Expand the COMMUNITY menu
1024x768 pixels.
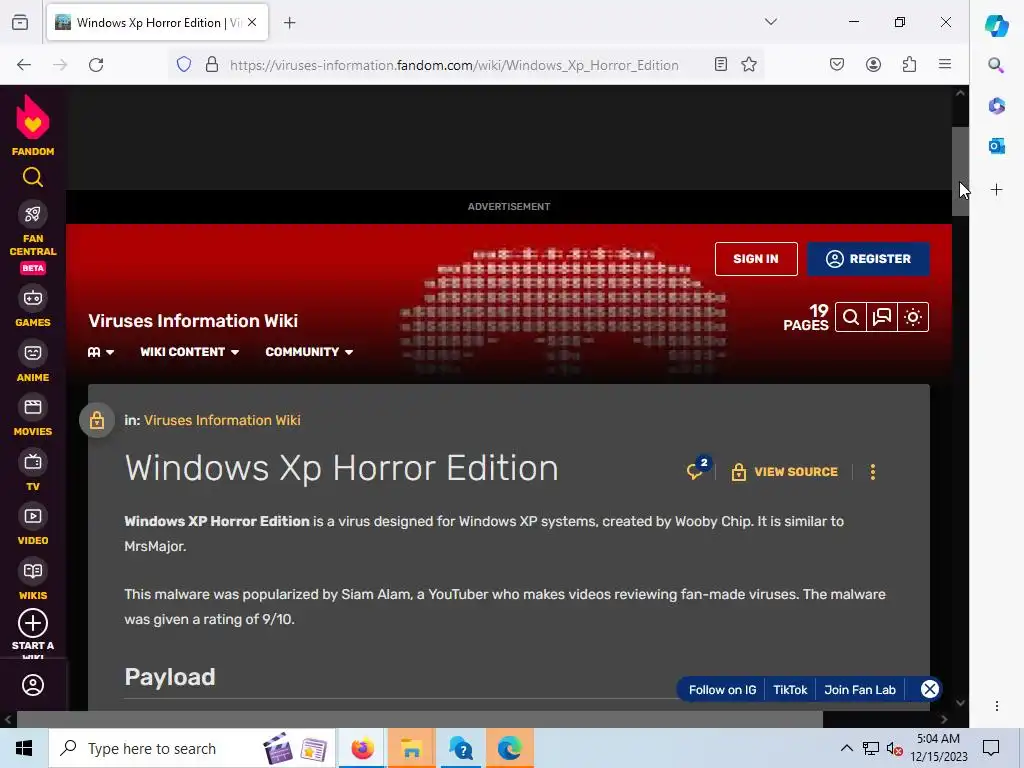(309, 352)
